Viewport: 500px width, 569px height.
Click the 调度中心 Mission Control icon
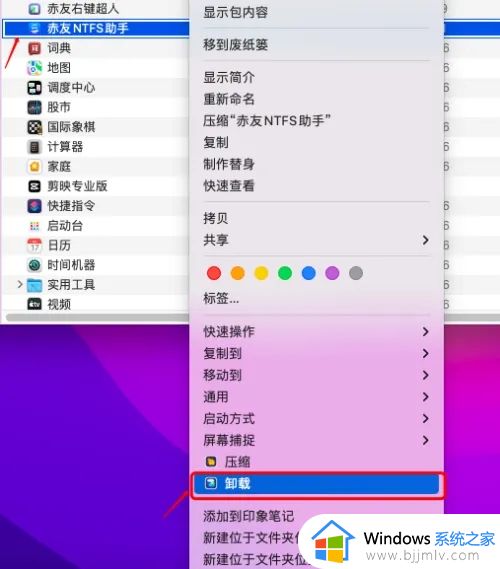pos(34,87)
